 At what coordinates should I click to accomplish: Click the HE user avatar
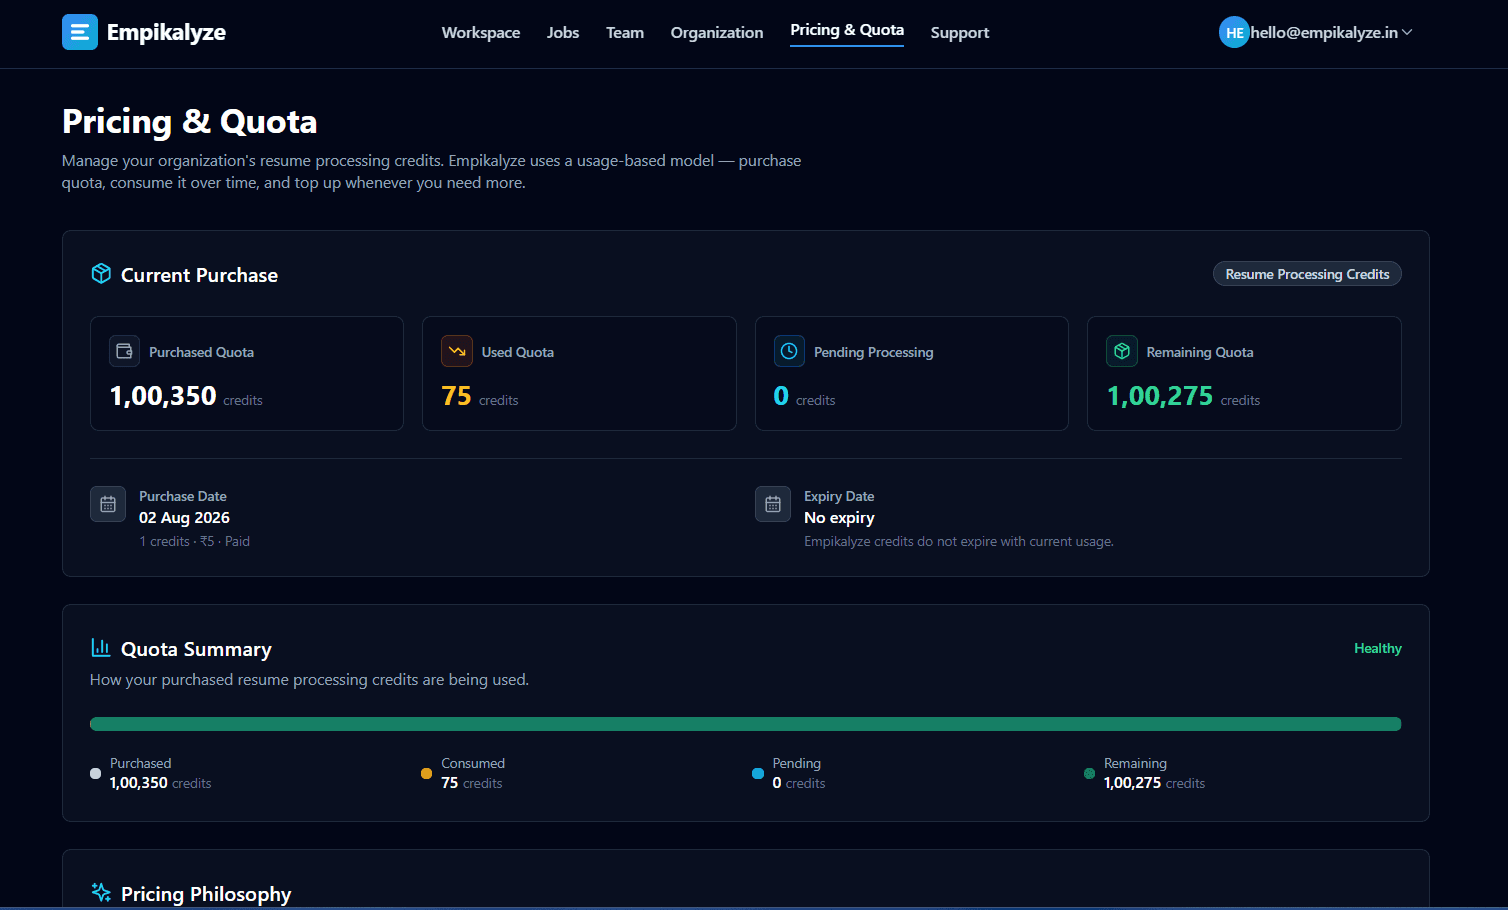coord(1235,32)
